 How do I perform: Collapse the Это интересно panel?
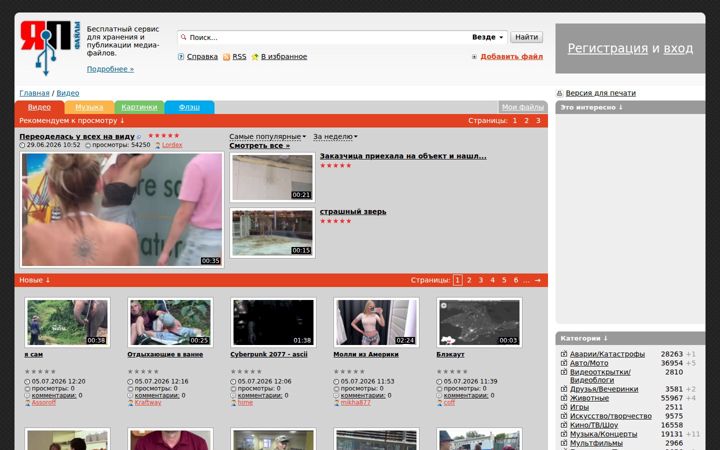[x=591, y=107]
